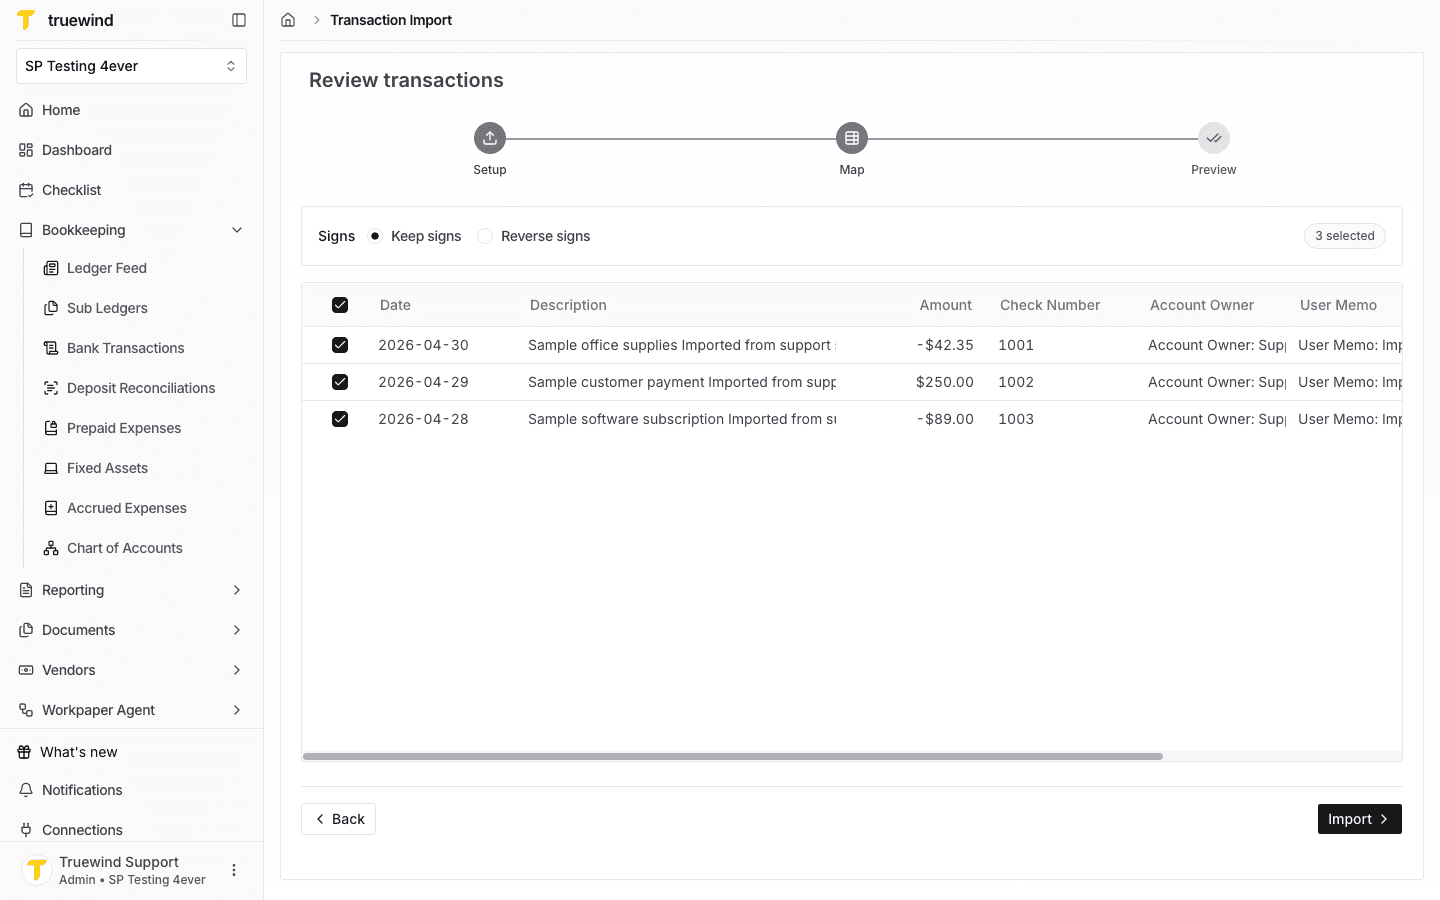Click the Home icon in sidebar
The width and height of the screenshot is (1440, 900).
26,110
